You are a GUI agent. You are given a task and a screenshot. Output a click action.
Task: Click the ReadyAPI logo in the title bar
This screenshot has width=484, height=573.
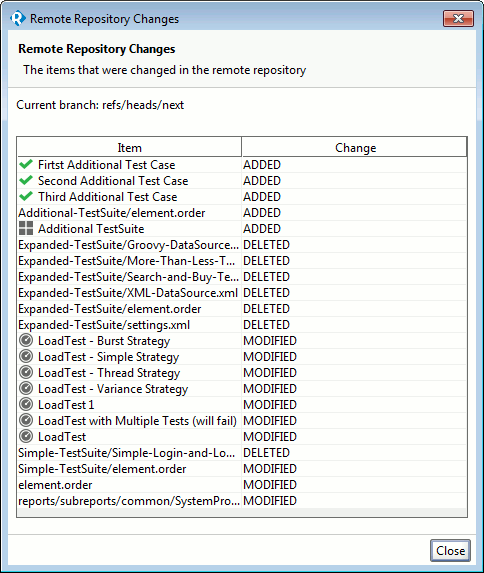click(x=18, y=18)
